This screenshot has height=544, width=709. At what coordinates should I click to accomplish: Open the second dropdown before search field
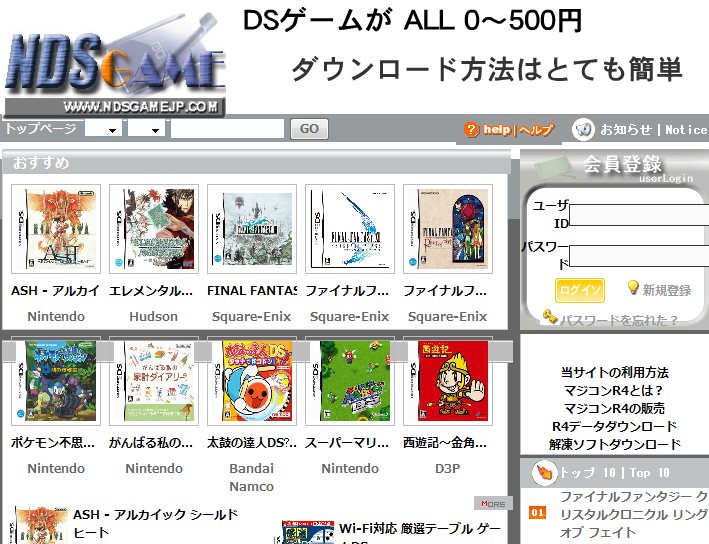[146, 129]
